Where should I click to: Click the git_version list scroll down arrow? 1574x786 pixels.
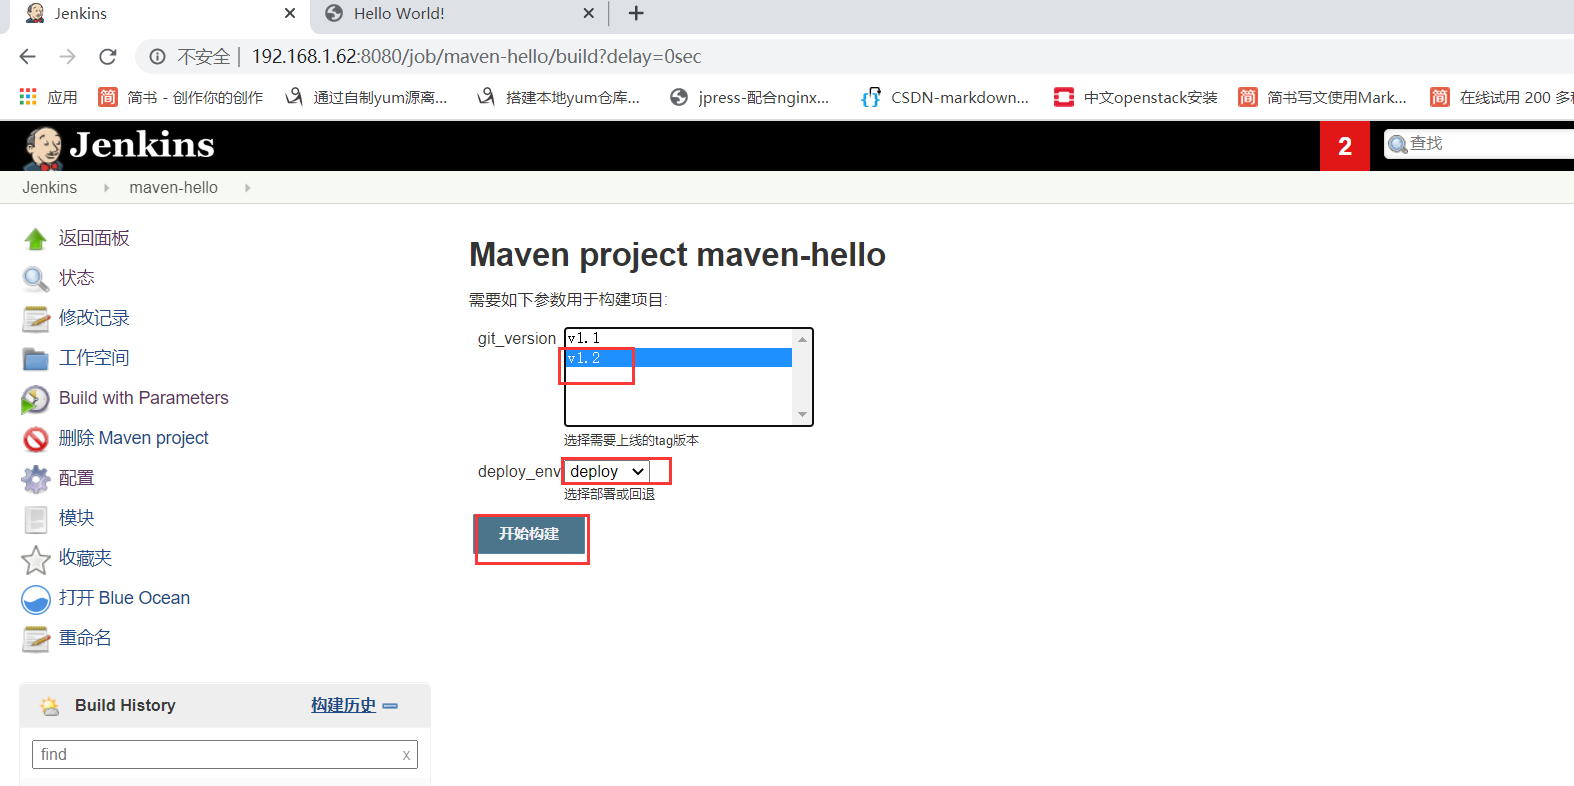coord(802,415)
